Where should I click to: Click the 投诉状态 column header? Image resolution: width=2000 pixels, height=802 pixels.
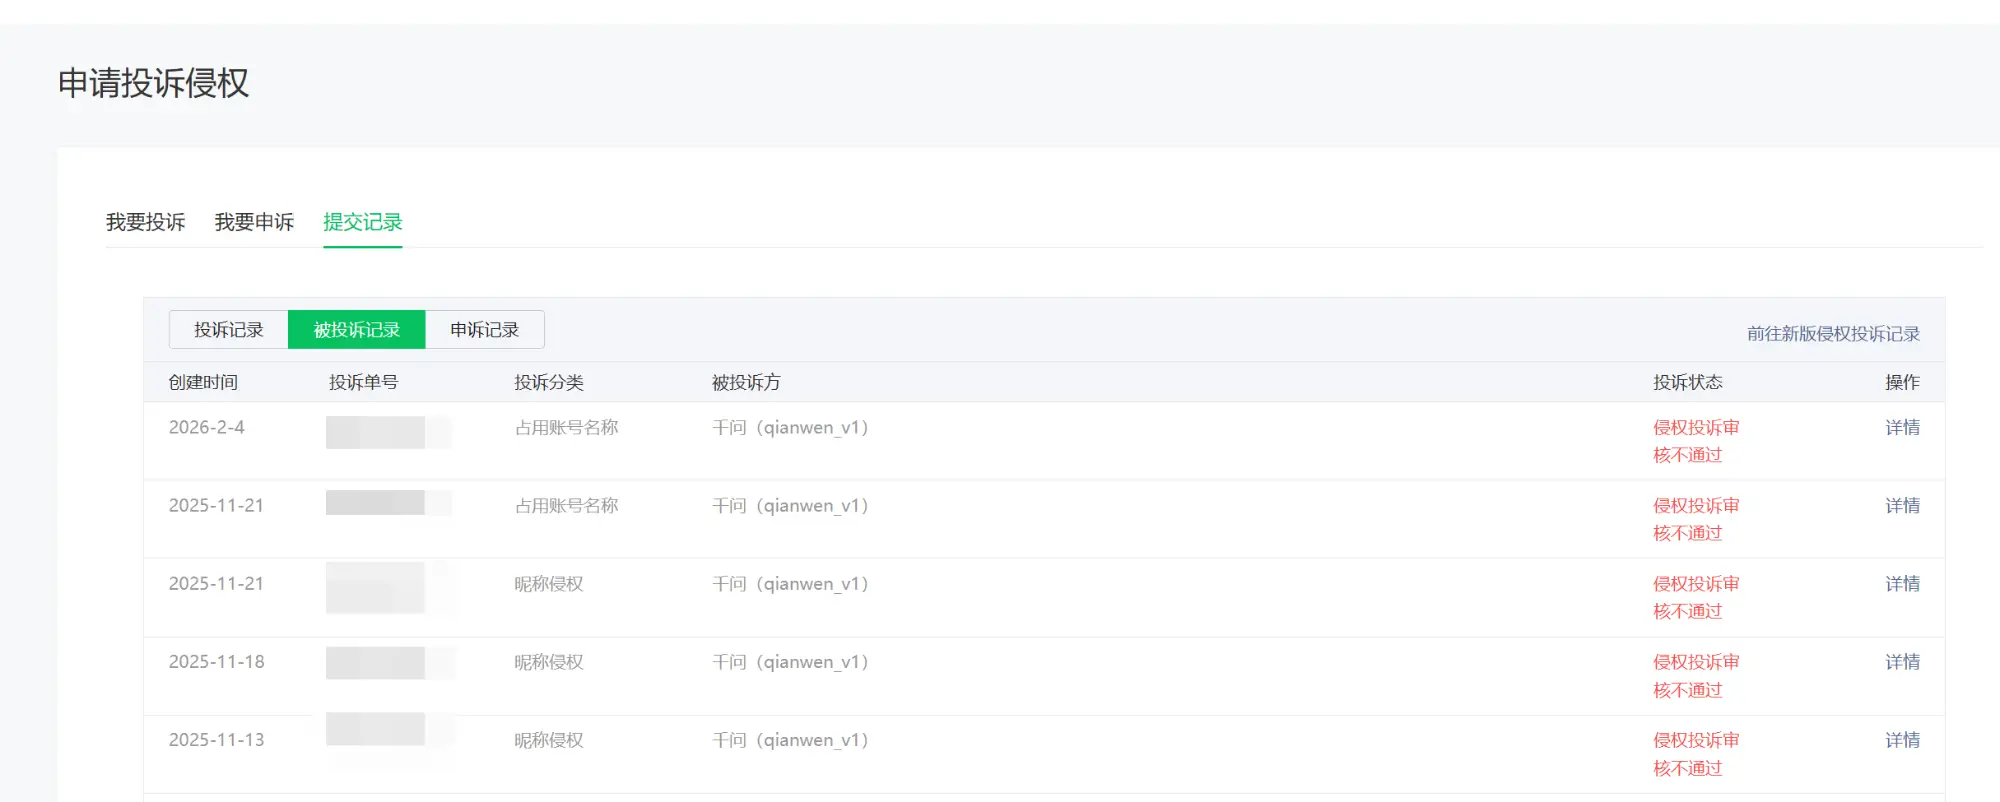coord(1687,383)
